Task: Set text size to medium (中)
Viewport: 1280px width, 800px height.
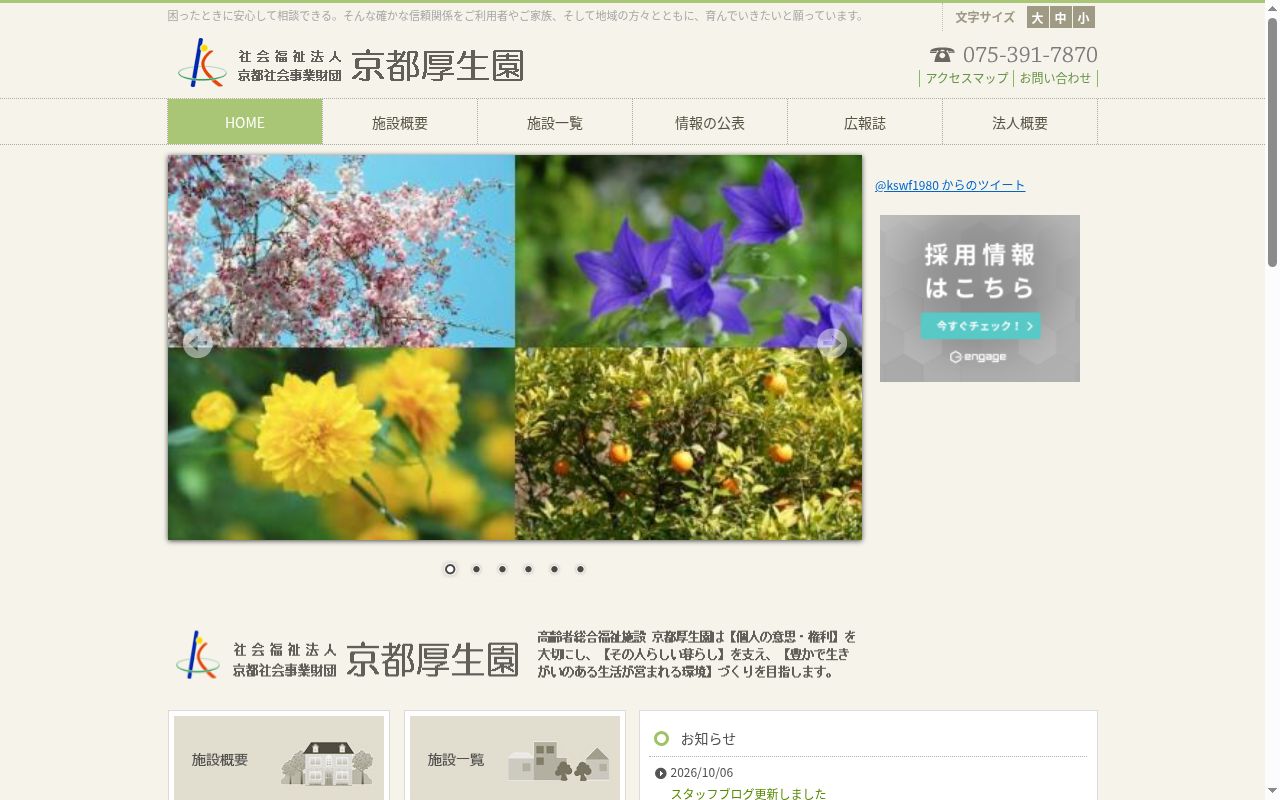Action: (1060, 17)
